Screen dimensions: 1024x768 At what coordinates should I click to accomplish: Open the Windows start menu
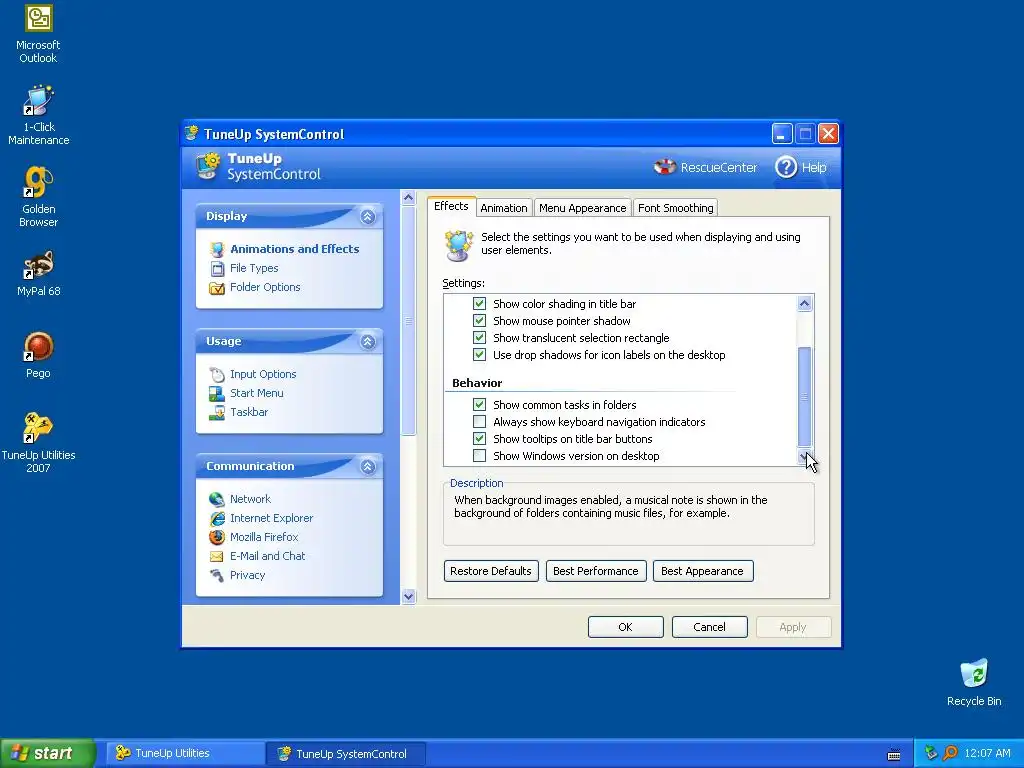pos(47,754)
